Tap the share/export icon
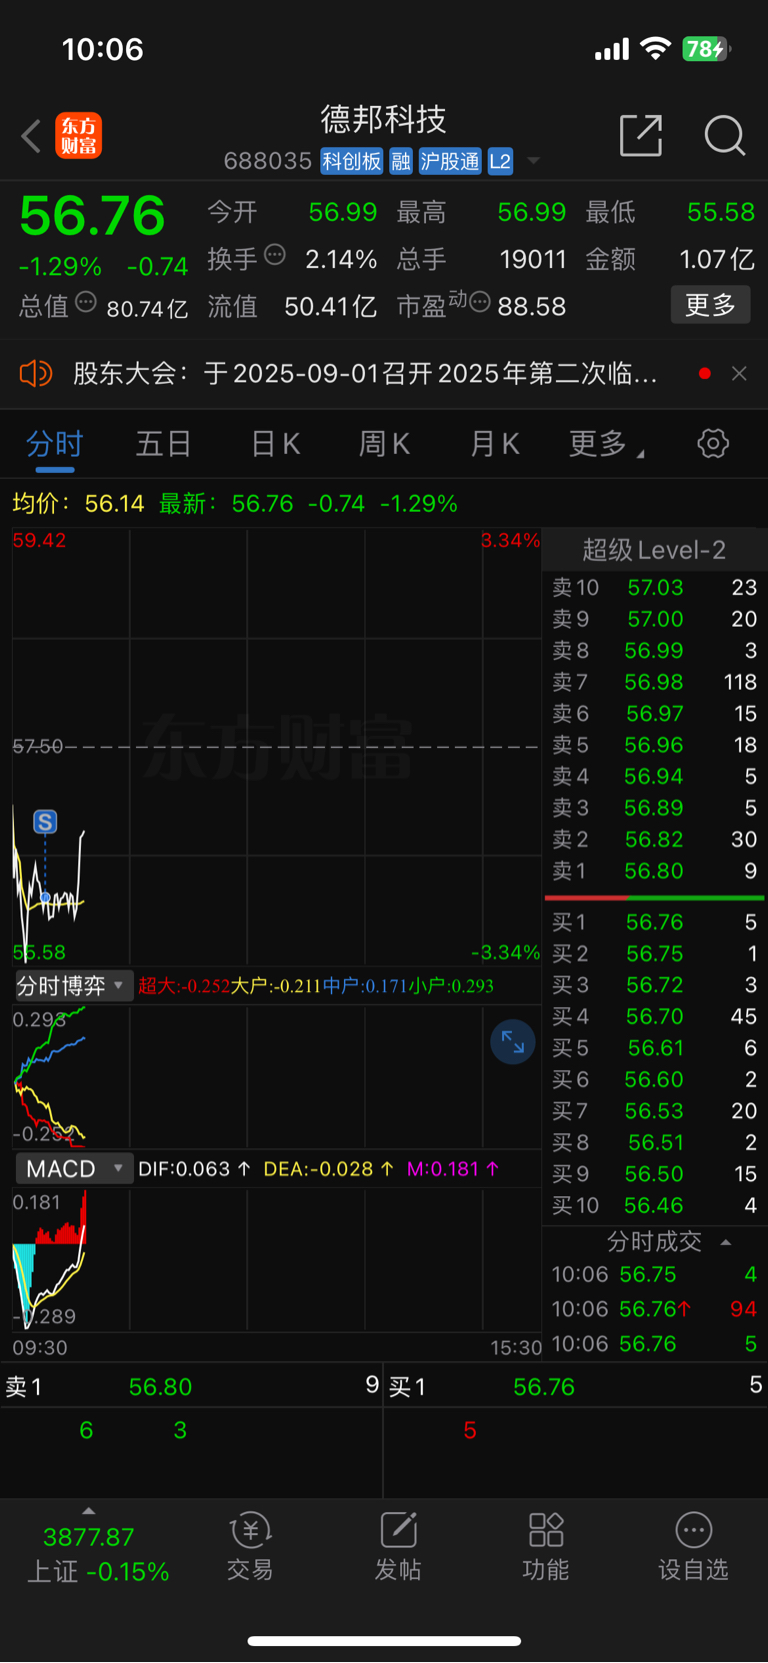This screenshot has height=1663, width=768. [641, 136]
